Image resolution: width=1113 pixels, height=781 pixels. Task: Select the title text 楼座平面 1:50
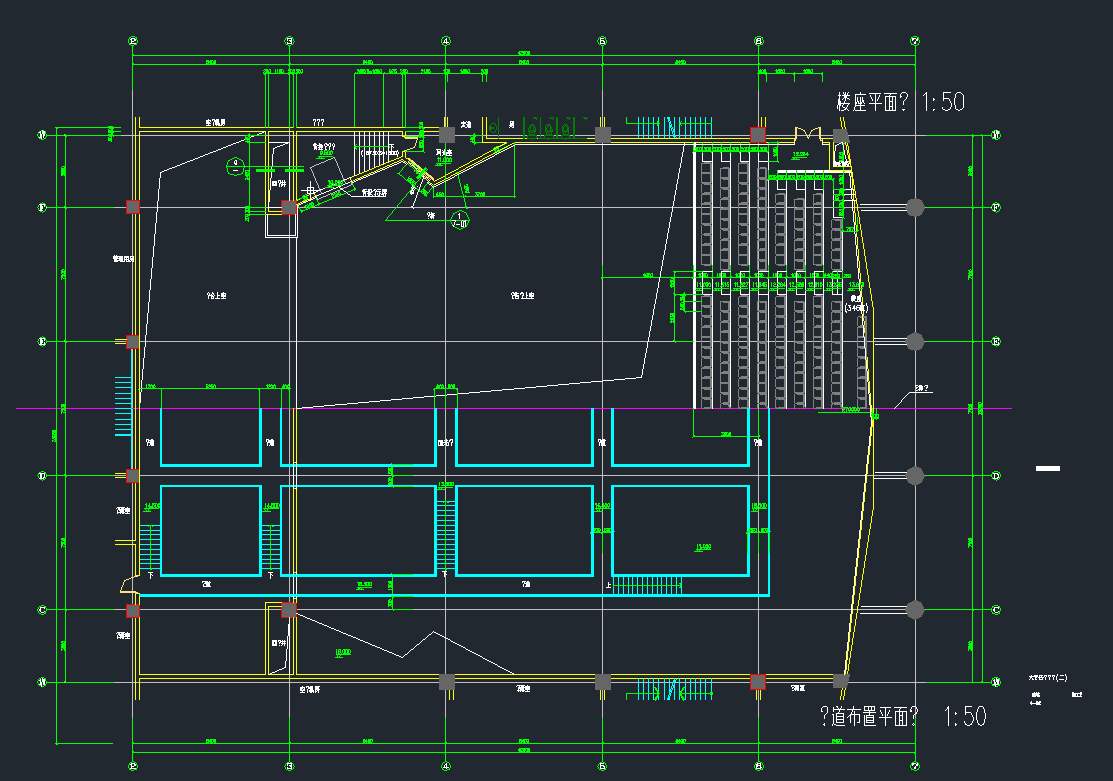[x=900, y=101]
